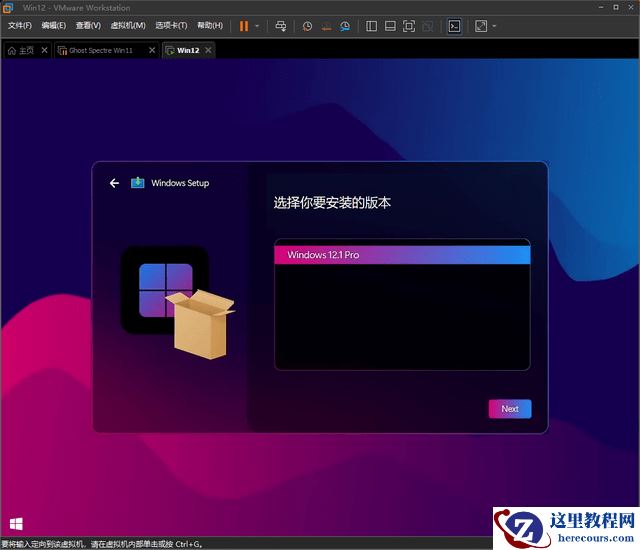Click the VMware Workstation app icon
Viewport: 640px width, 550px height.
8,7
